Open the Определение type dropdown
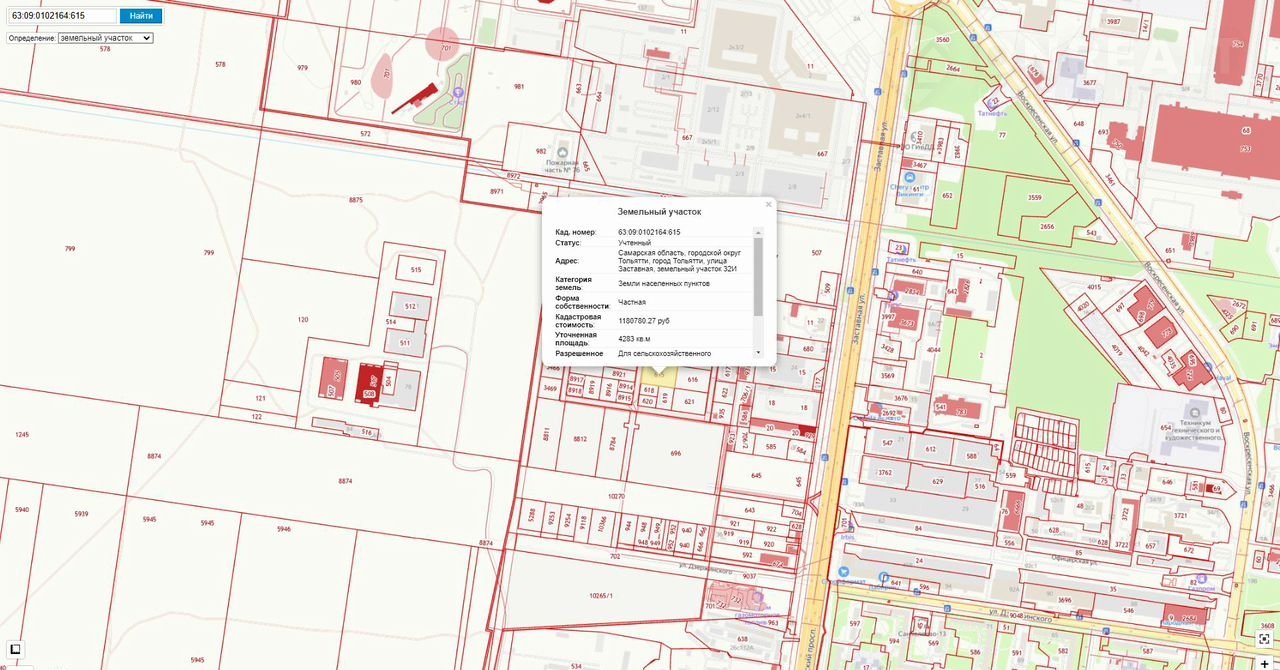1280x670 pixels. pyautogui.click(x=105, y=38)
